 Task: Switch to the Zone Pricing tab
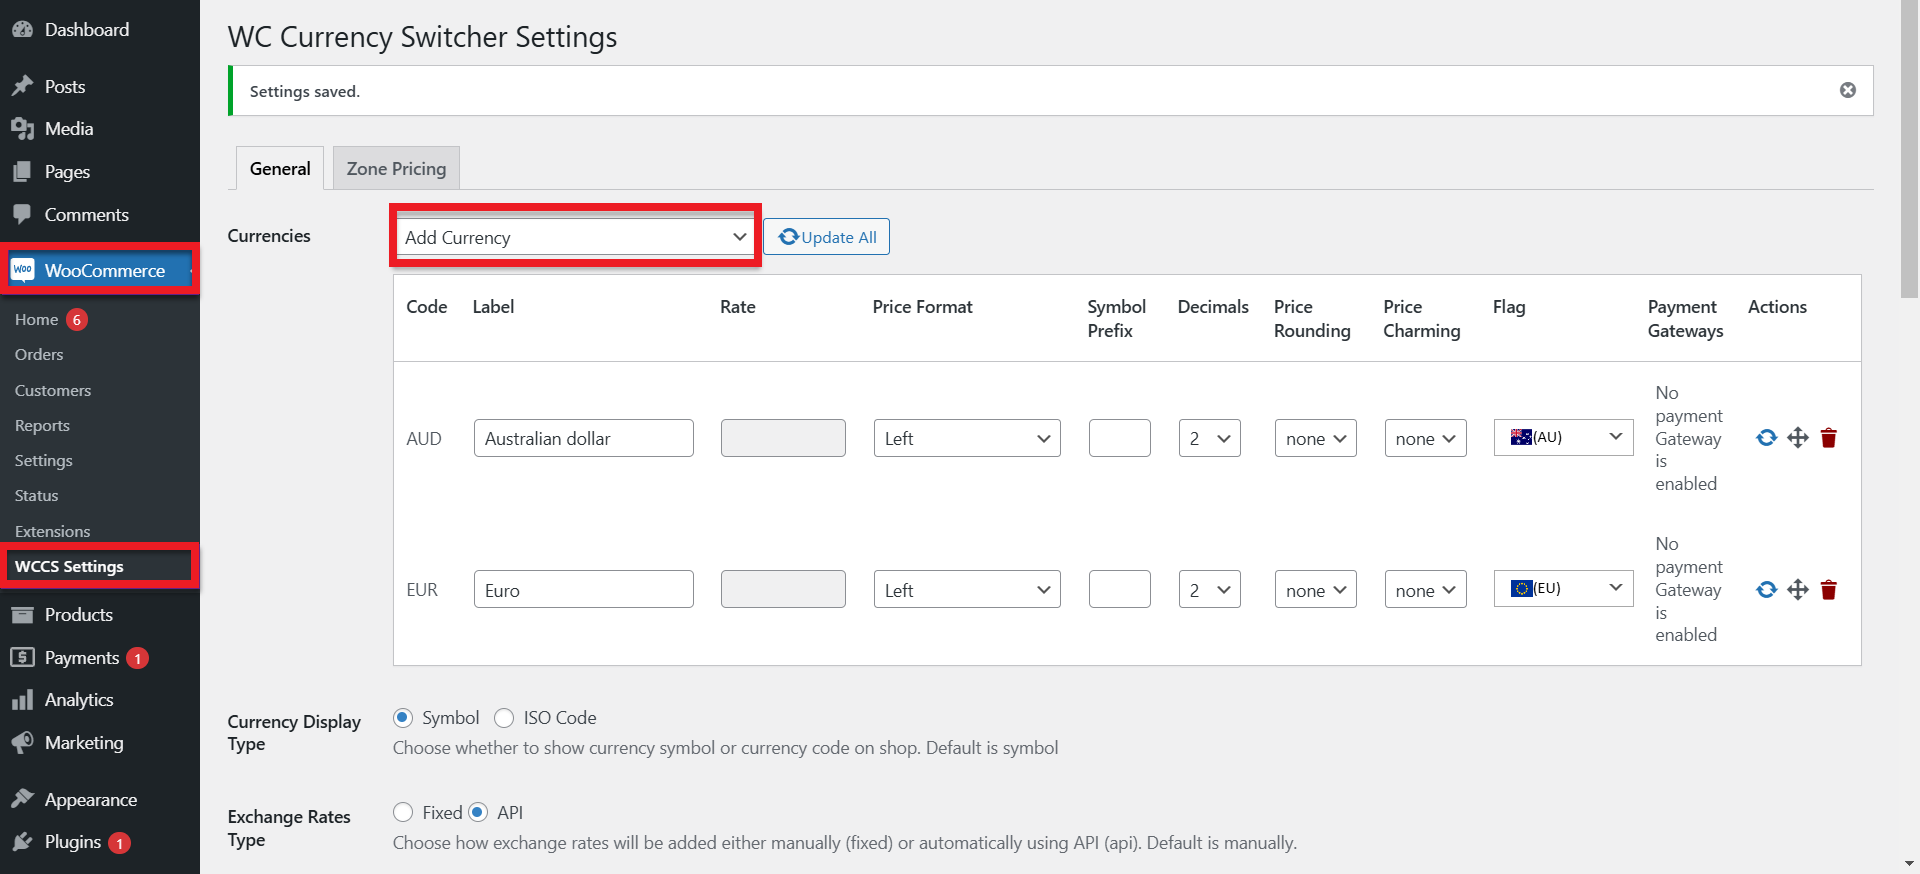(x=396, y=168)
